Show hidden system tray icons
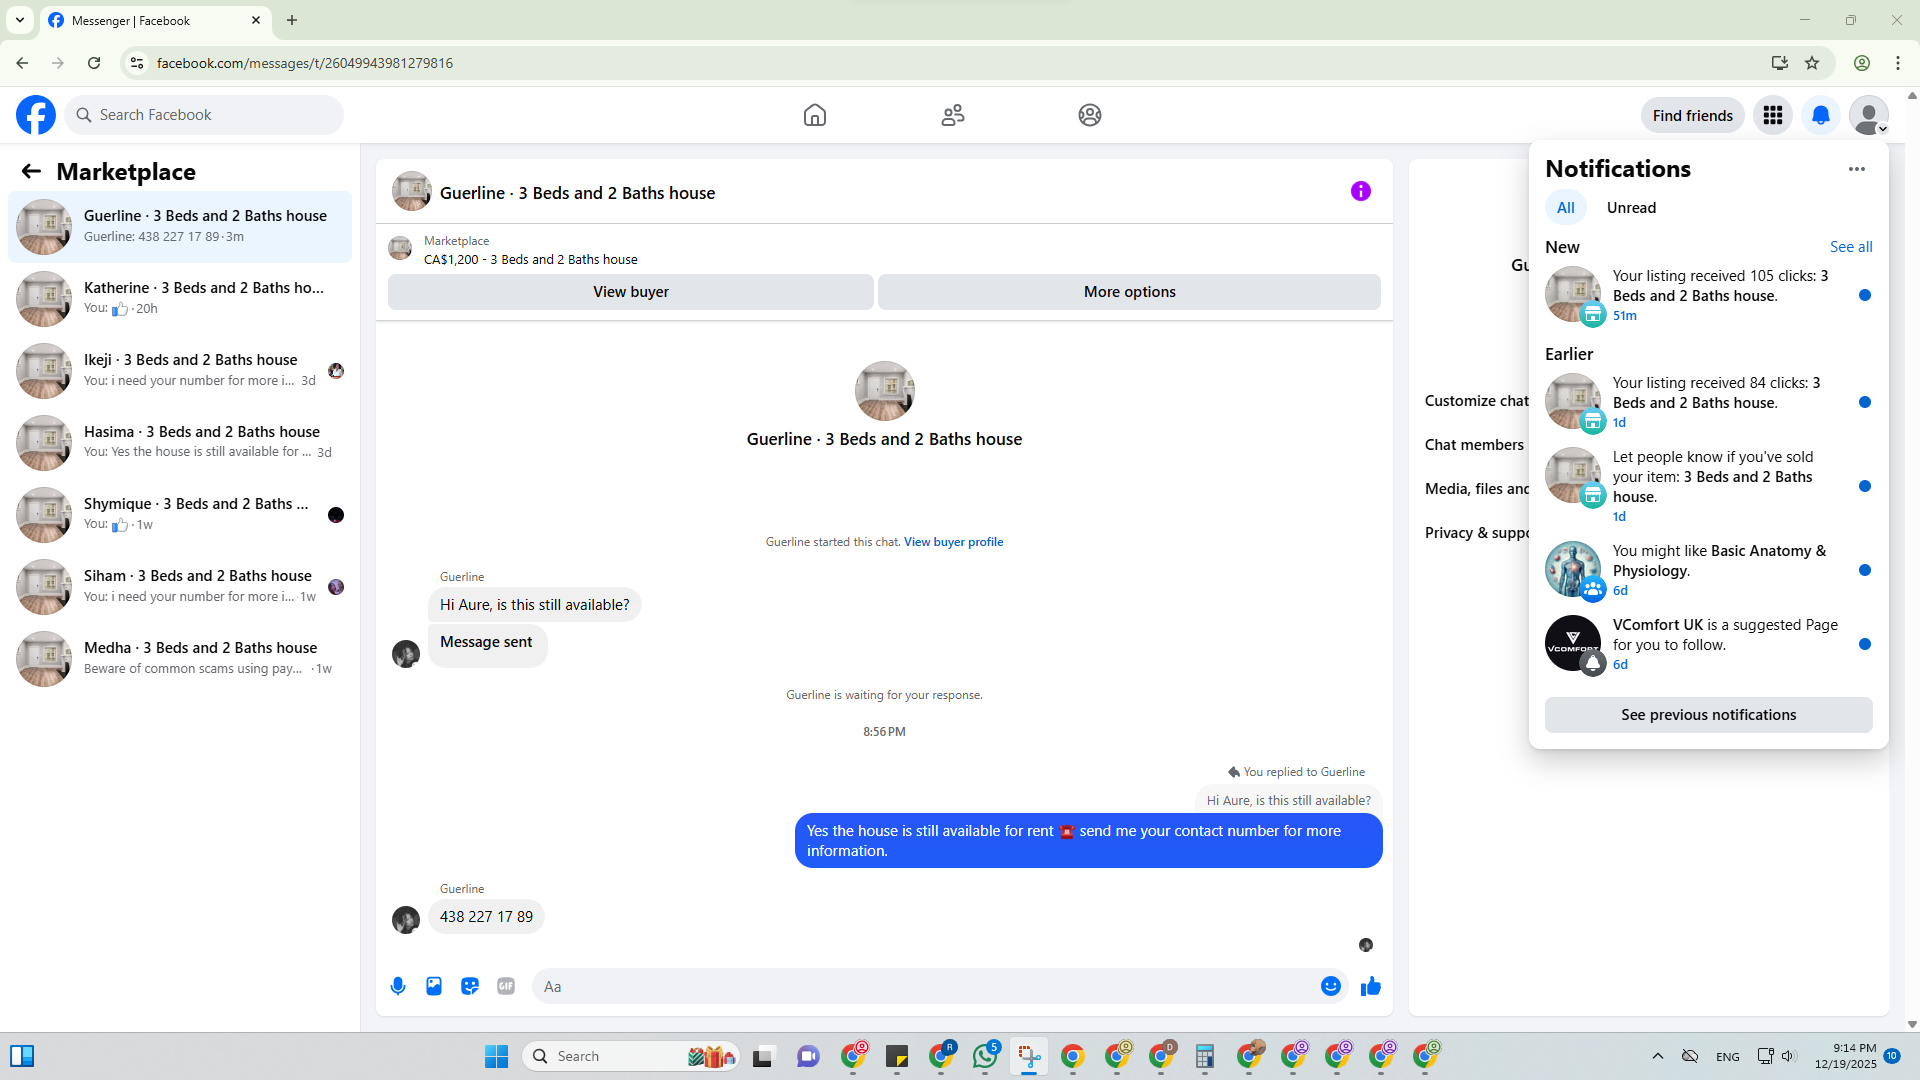Screen dimensions: 1920x1080 tap(1657, 1056)
